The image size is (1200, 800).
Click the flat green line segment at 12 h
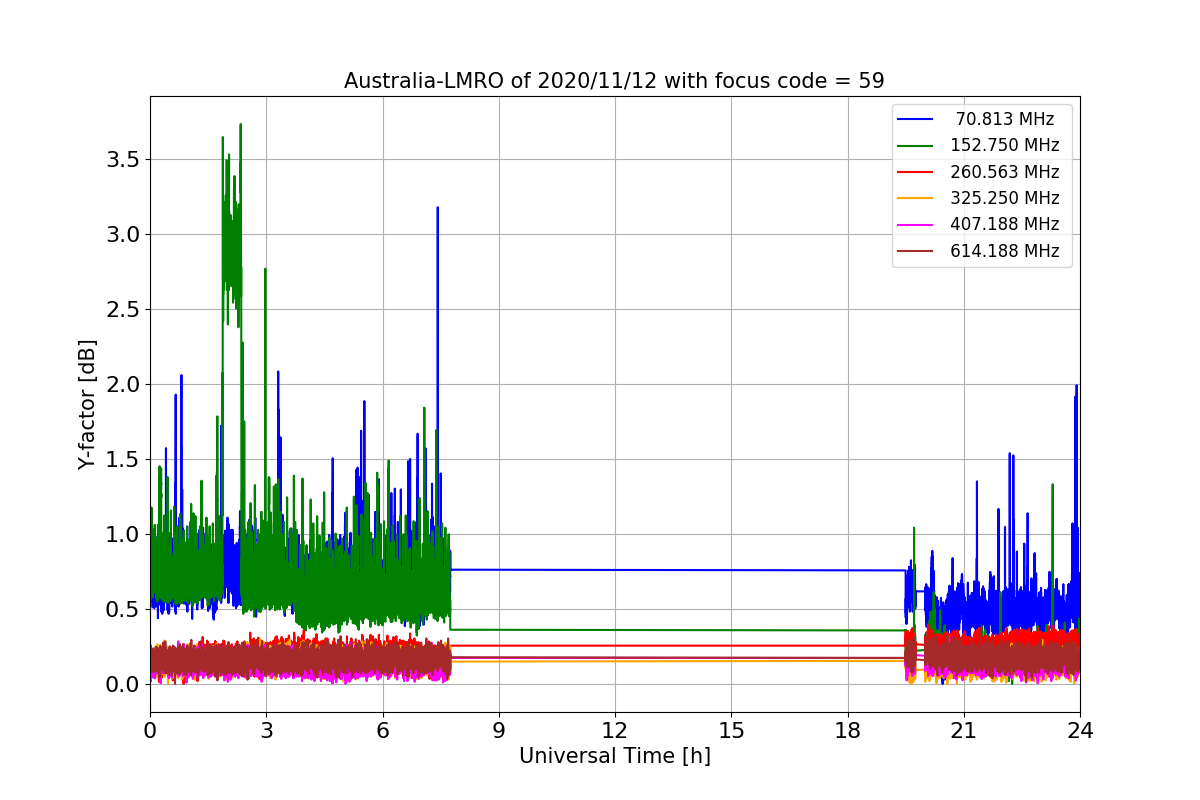[614, 630]
